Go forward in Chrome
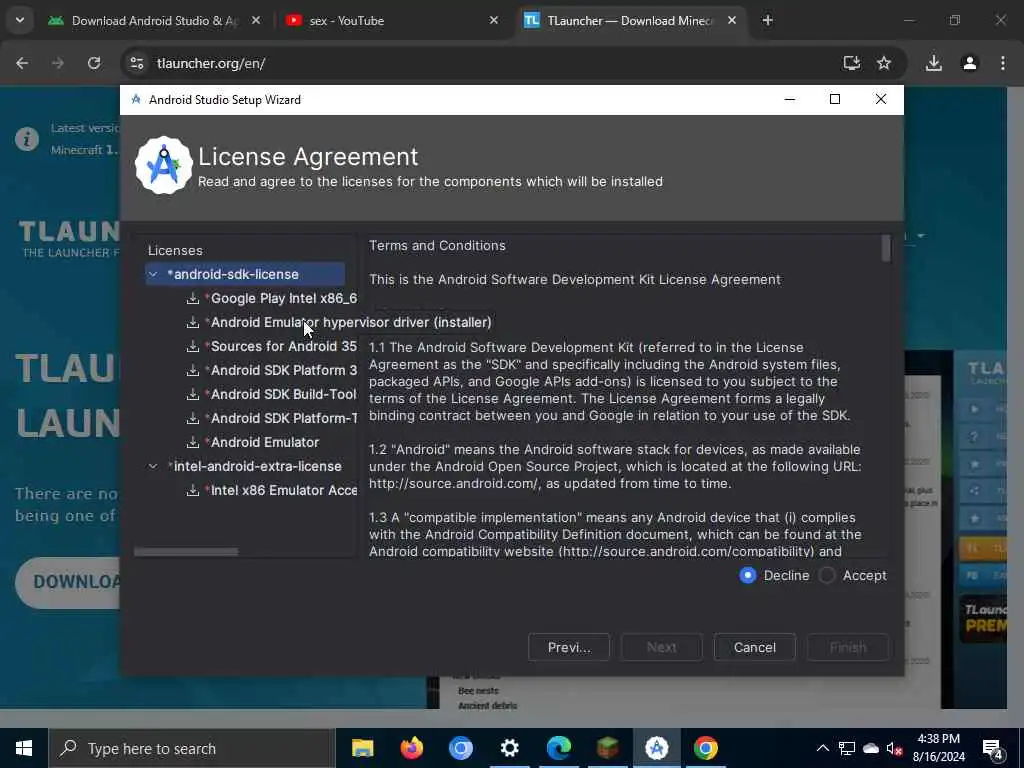The width and height of the screenshot is (1024, 768). 58,63
